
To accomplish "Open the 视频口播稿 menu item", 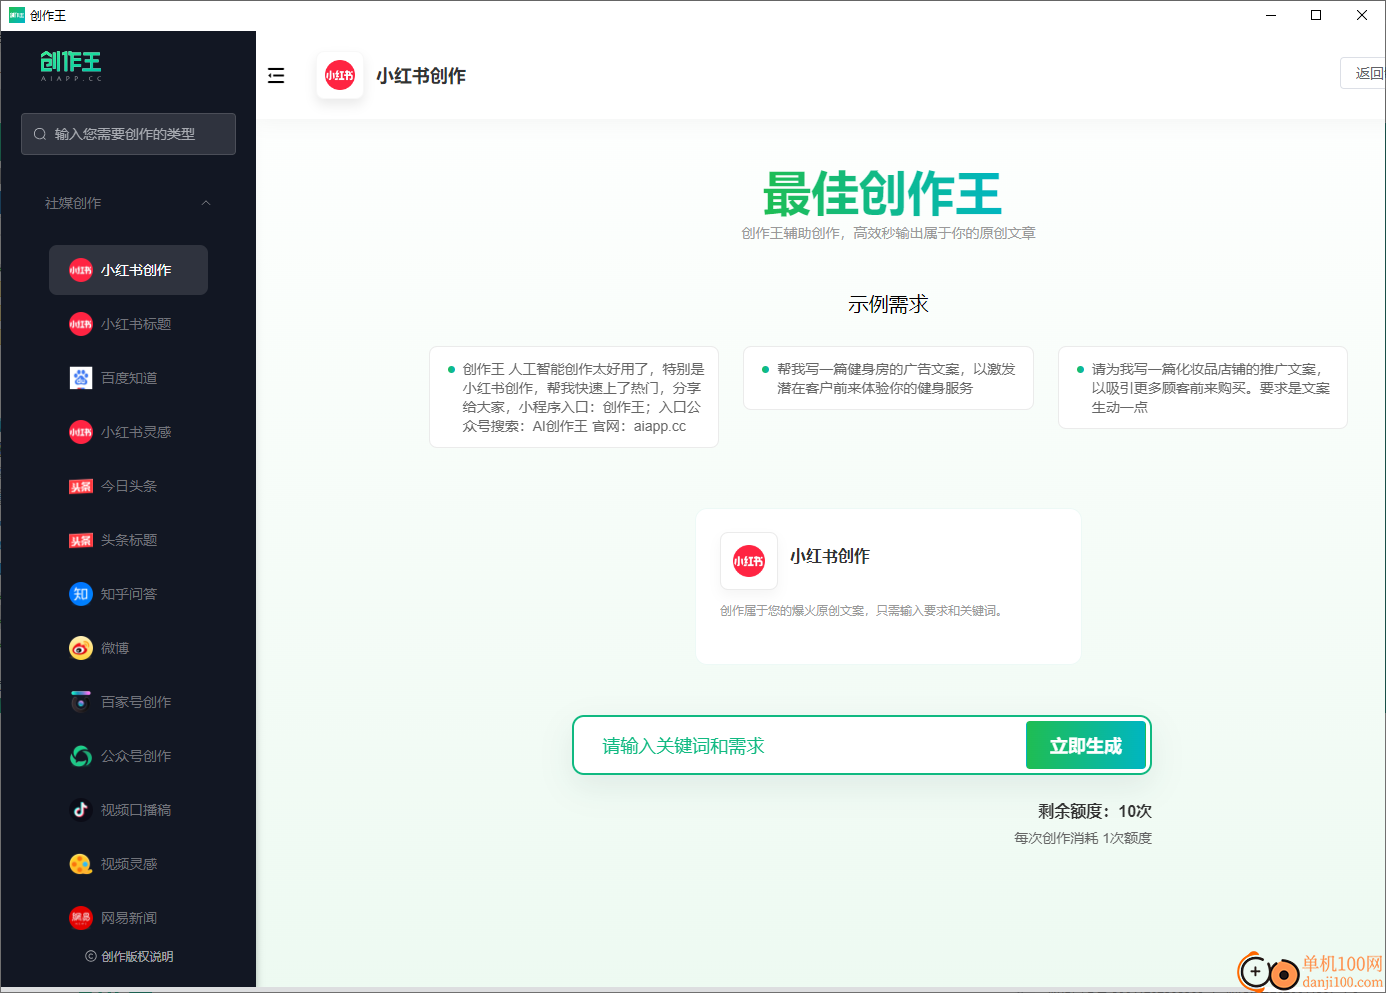I will coord(128,810).
